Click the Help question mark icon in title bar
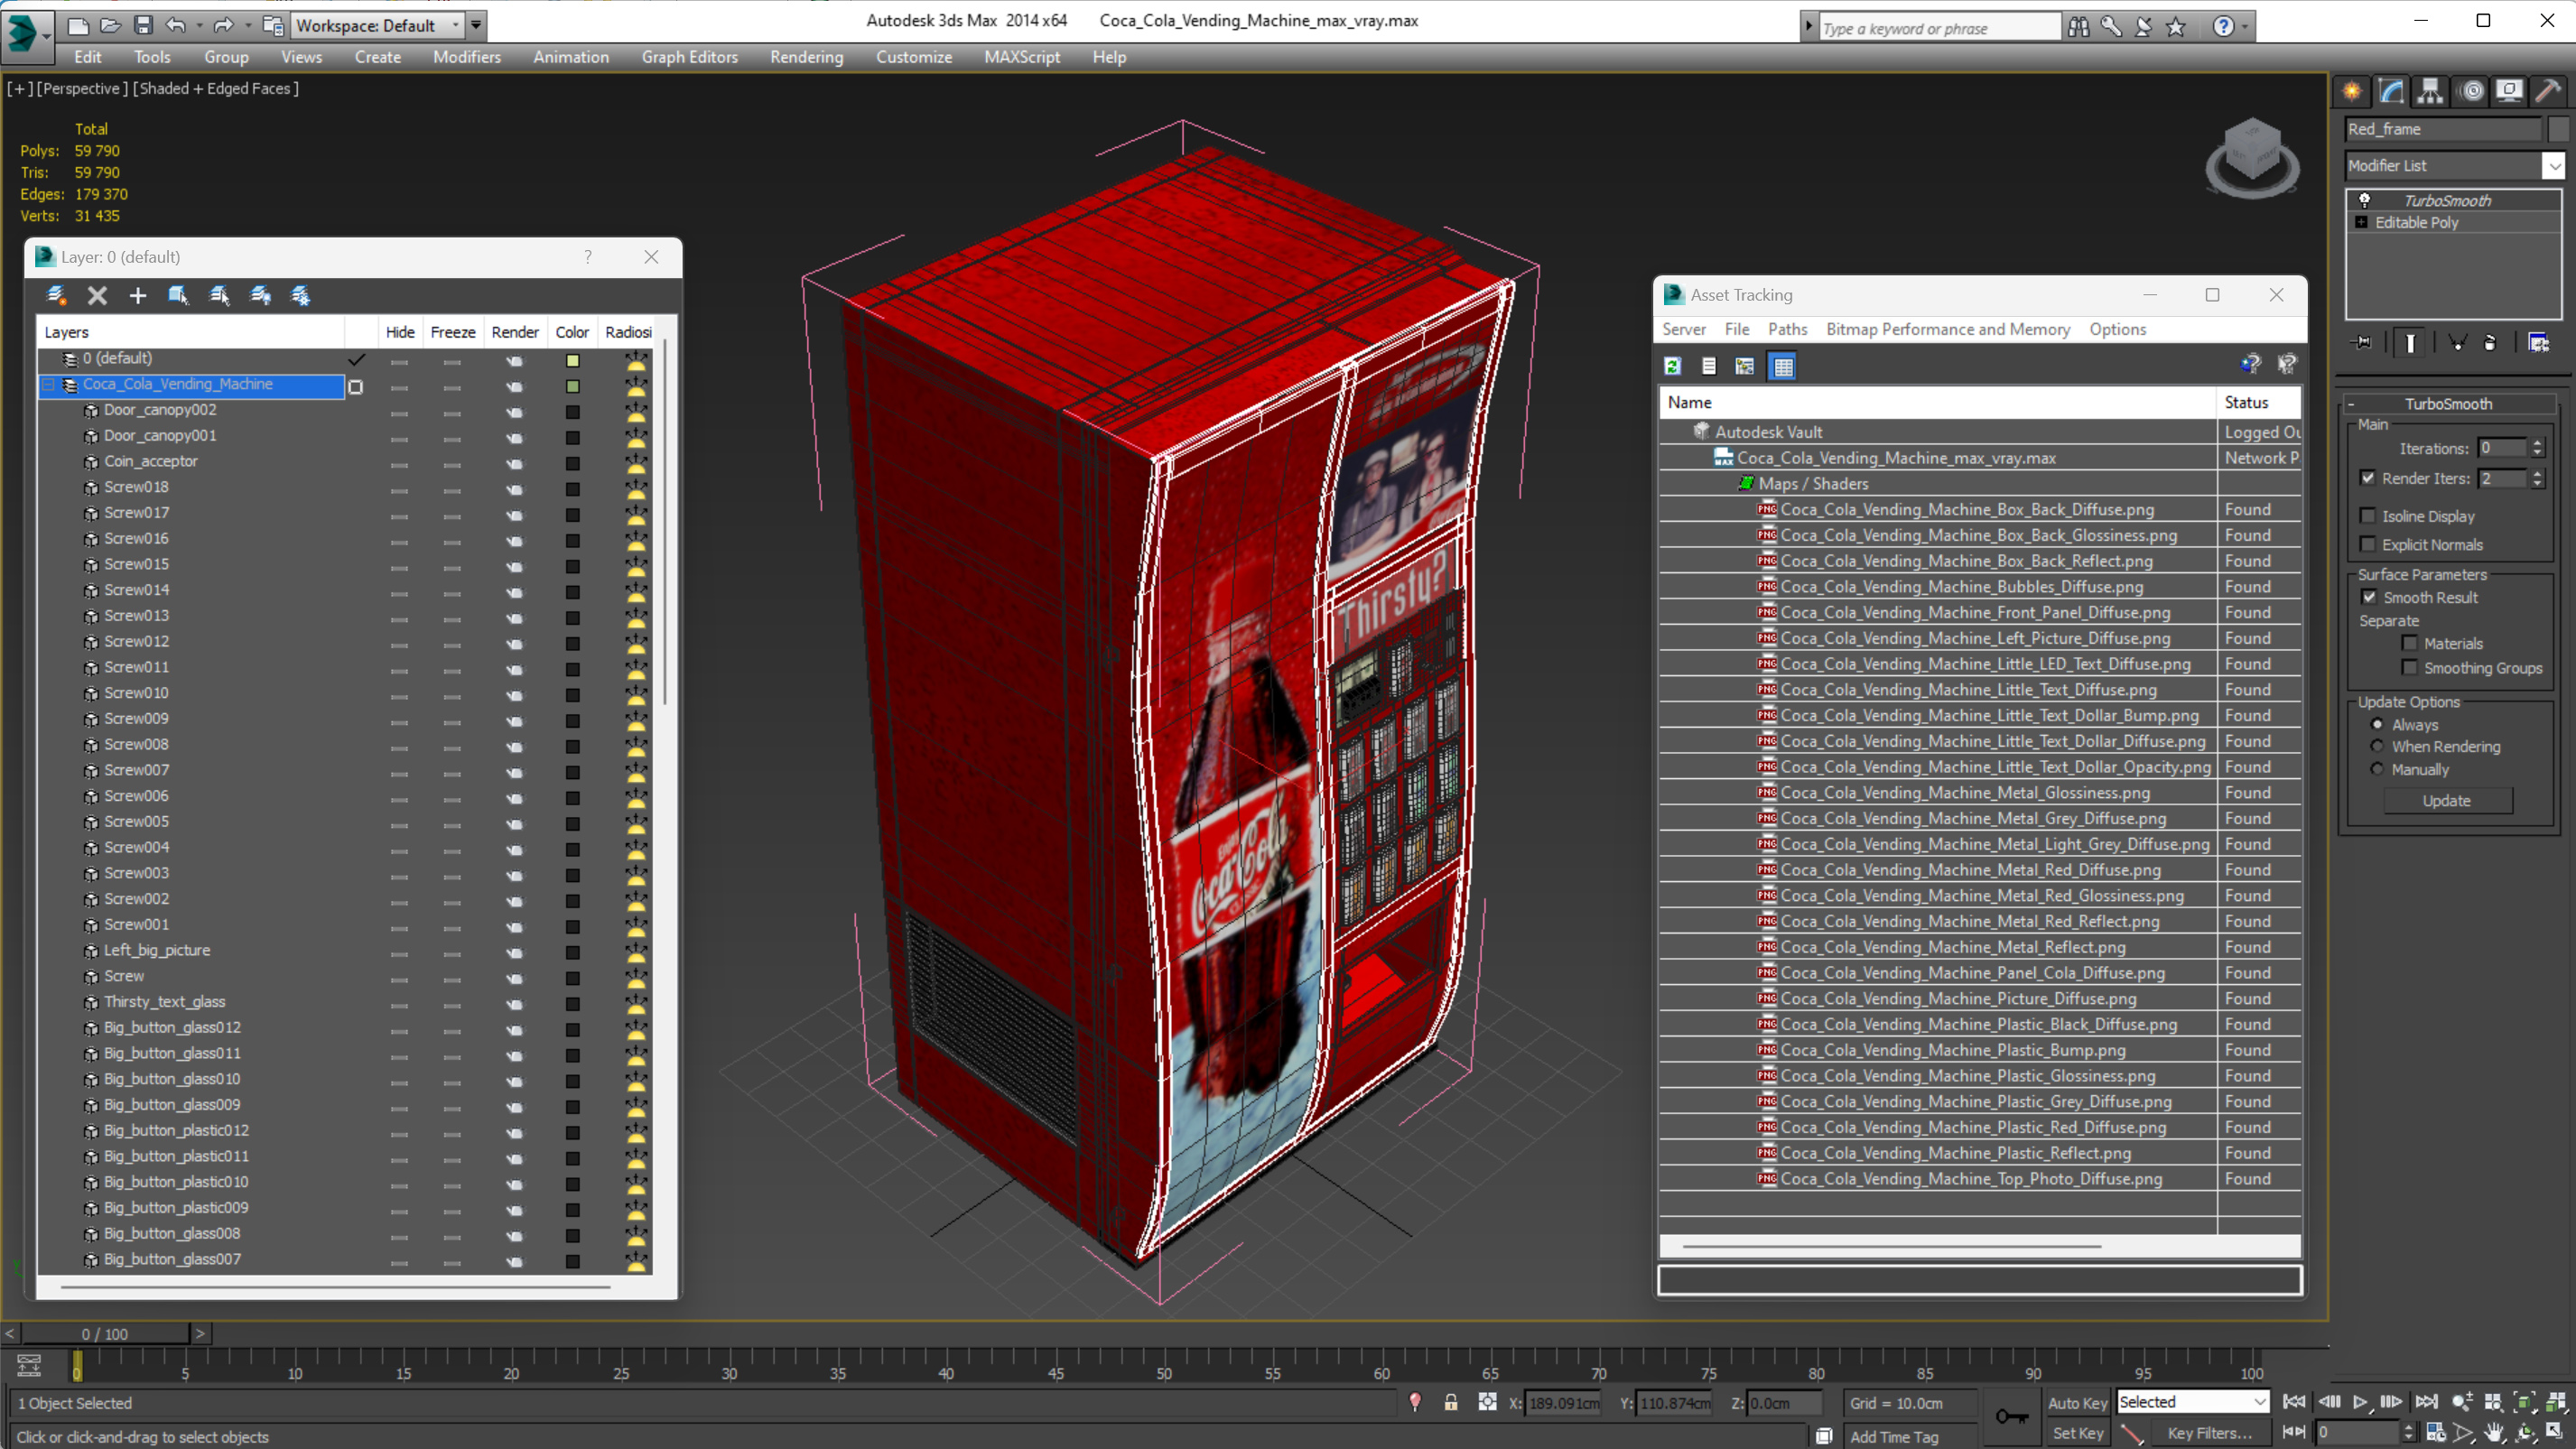The image size is (2576, 1449). coord(2222,27)
